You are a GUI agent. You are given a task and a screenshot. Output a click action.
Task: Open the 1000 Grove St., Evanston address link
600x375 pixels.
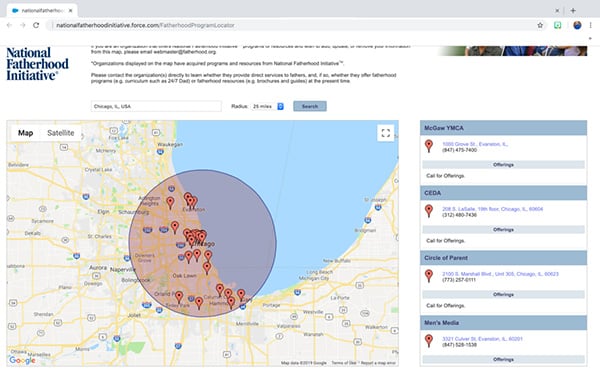click(x=475, y=144)
